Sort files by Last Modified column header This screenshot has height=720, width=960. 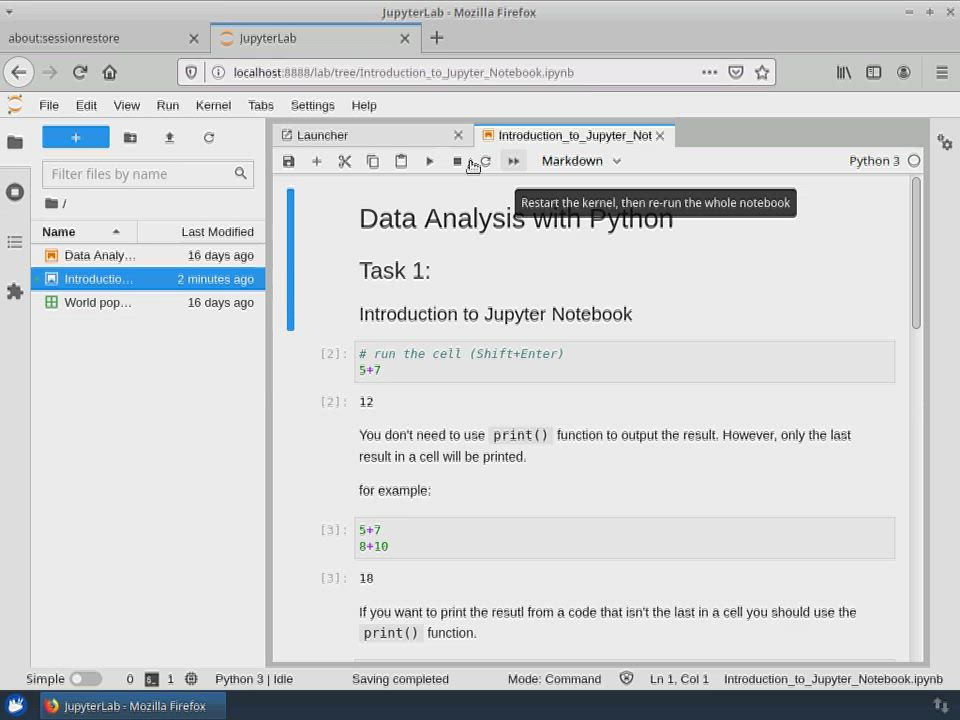(x=201, y=231)
